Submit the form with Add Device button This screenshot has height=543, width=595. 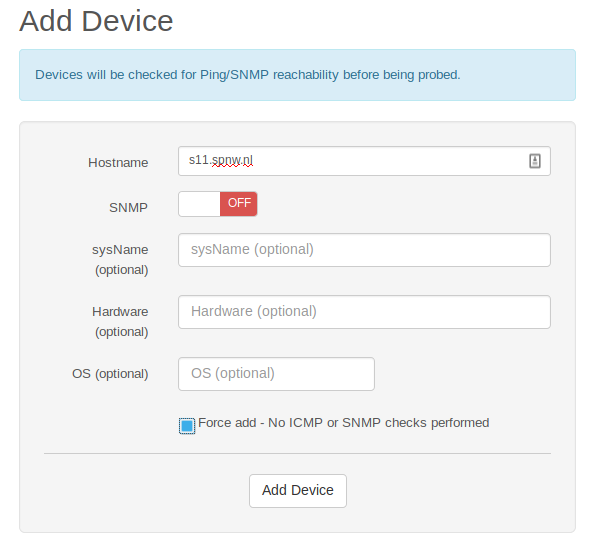298,491
